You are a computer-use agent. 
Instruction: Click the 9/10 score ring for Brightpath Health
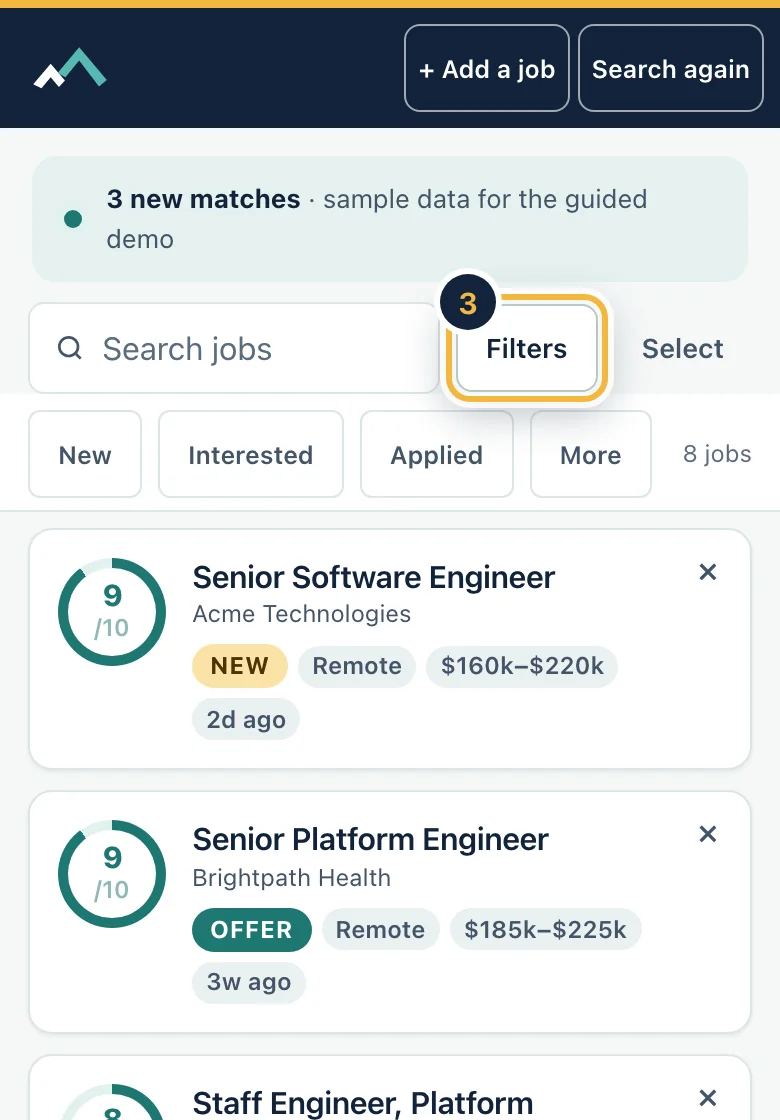pos(112,874)
